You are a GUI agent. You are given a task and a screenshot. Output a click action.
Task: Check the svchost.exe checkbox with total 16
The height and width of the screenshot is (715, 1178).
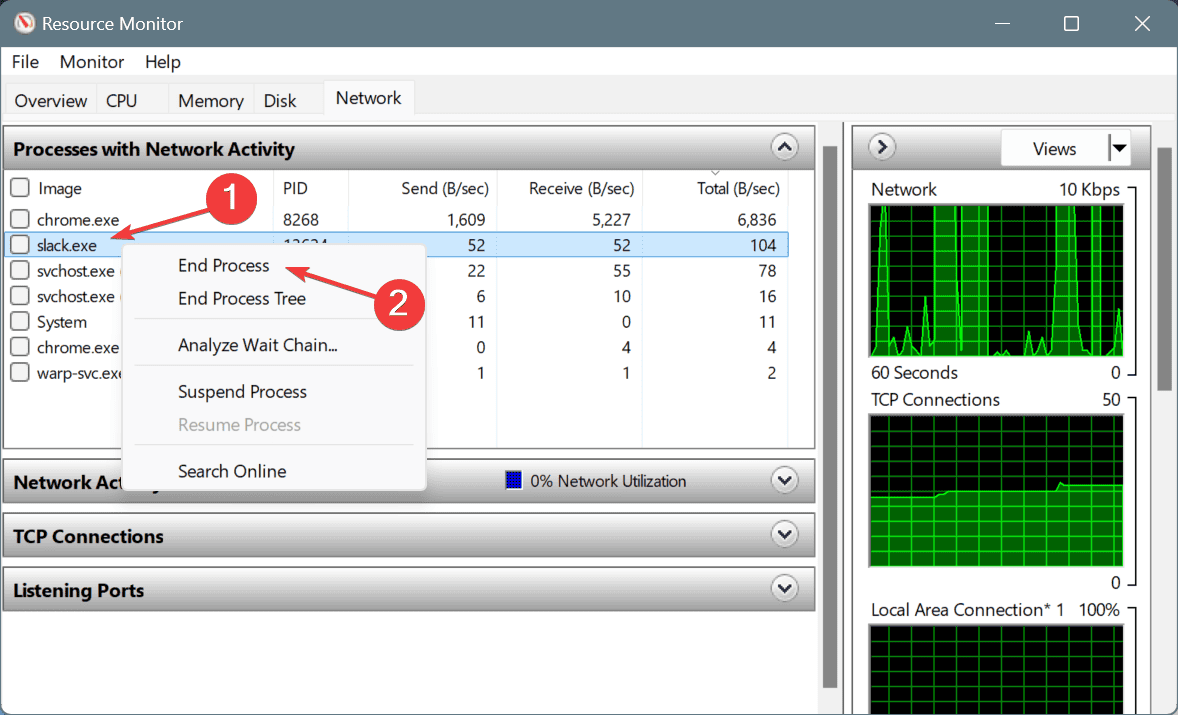[x=20, y=295]
